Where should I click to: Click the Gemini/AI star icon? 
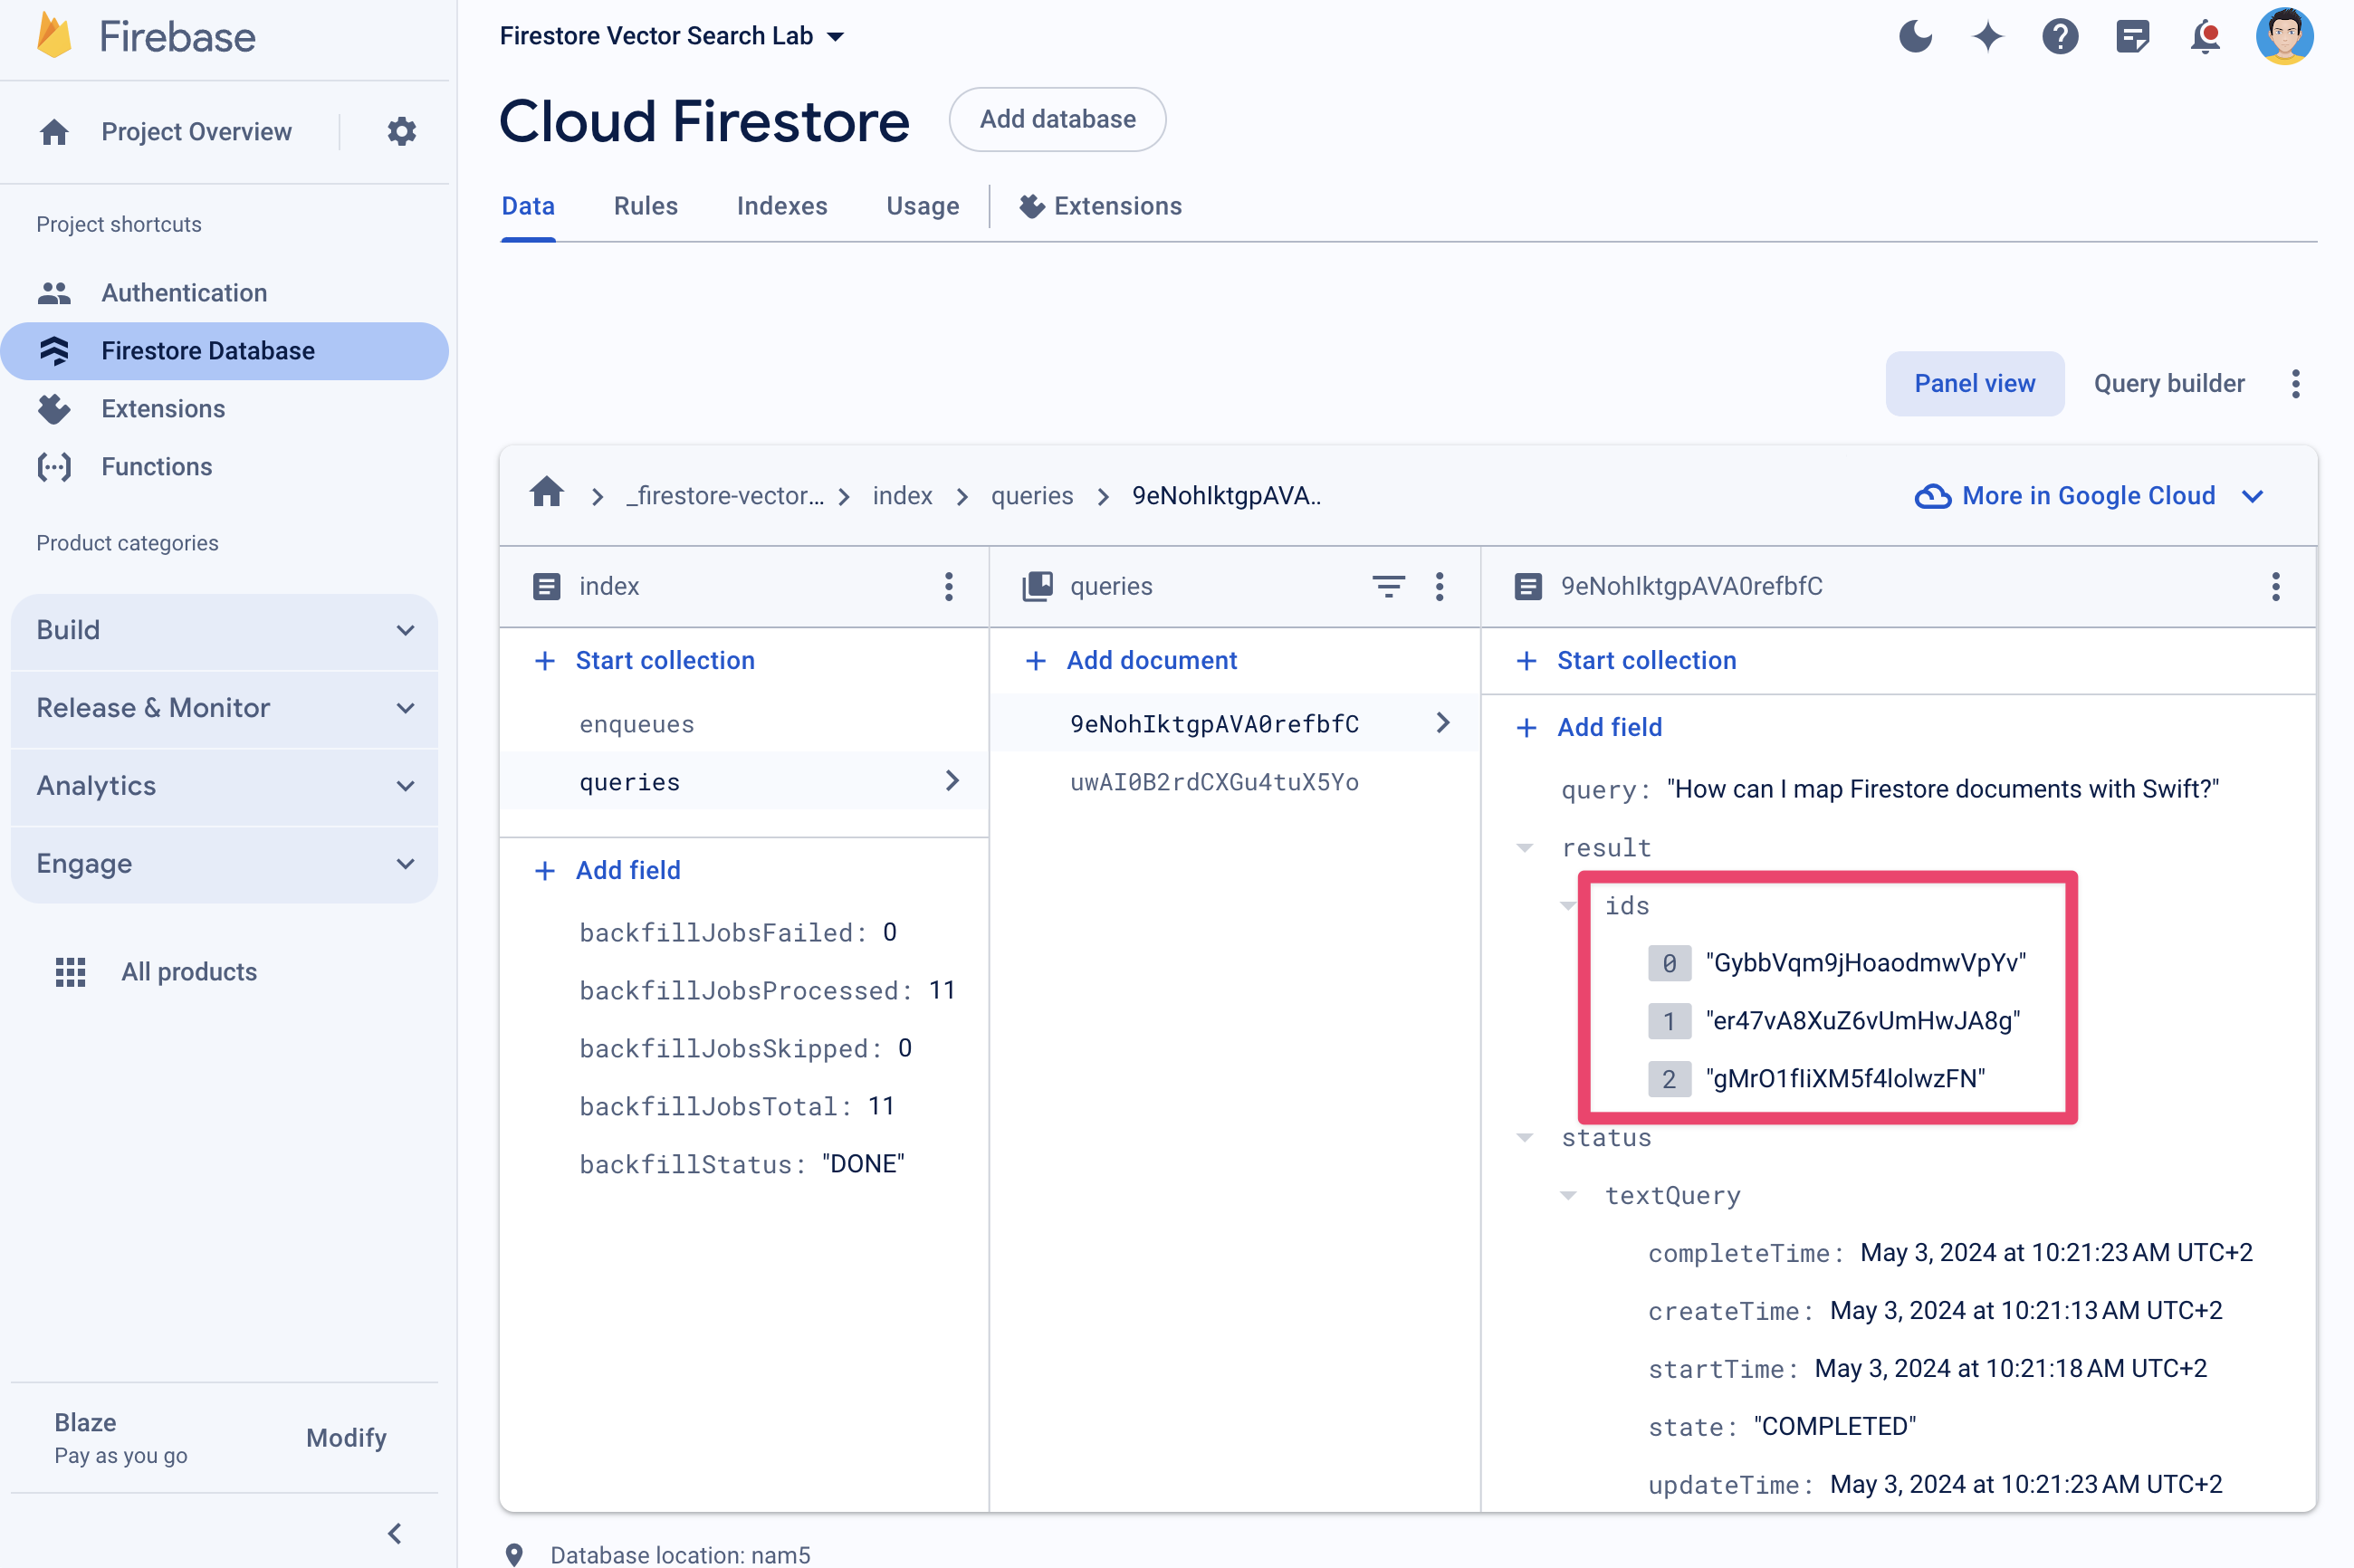[x=1988, y=33]
